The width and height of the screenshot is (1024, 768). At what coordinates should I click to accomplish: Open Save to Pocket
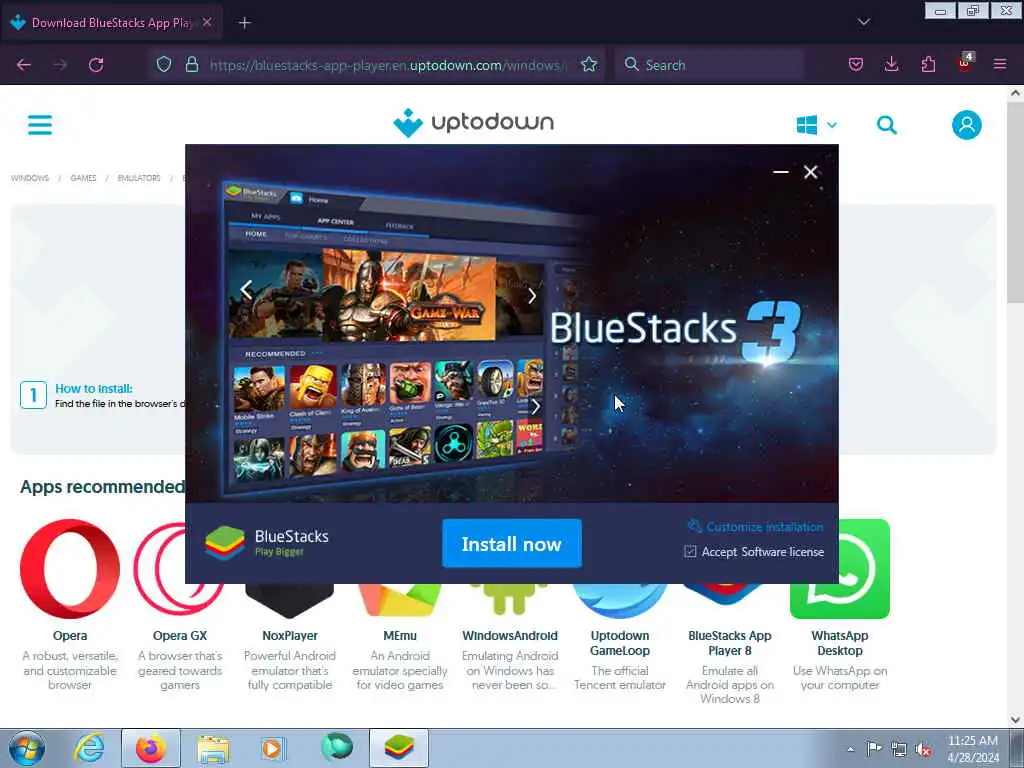[856, 65]
